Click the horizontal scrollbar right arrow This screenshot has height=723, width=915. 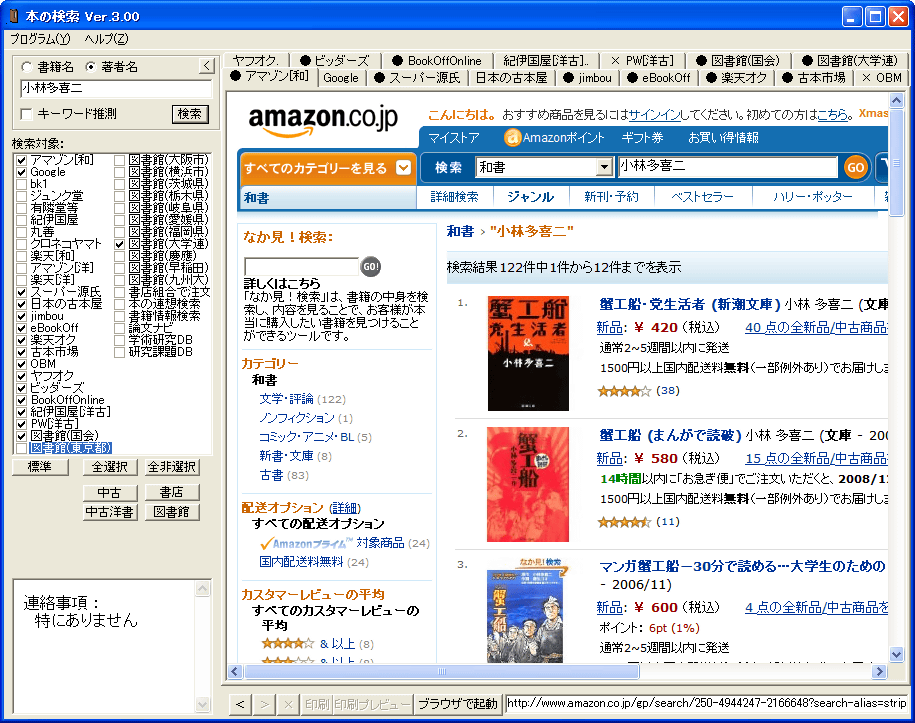pyautogui.click(x=879, y=672)
